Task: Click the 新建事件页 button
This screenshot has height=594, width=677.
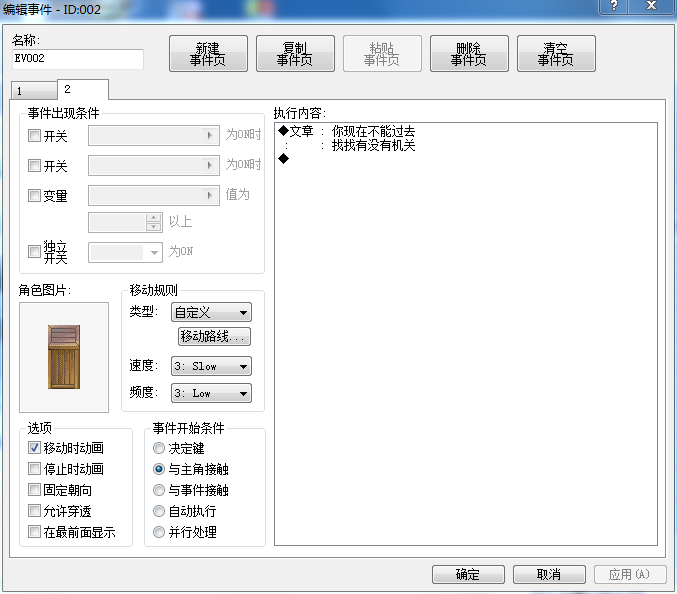Action: pyautogui.click(x=208, y=54)
